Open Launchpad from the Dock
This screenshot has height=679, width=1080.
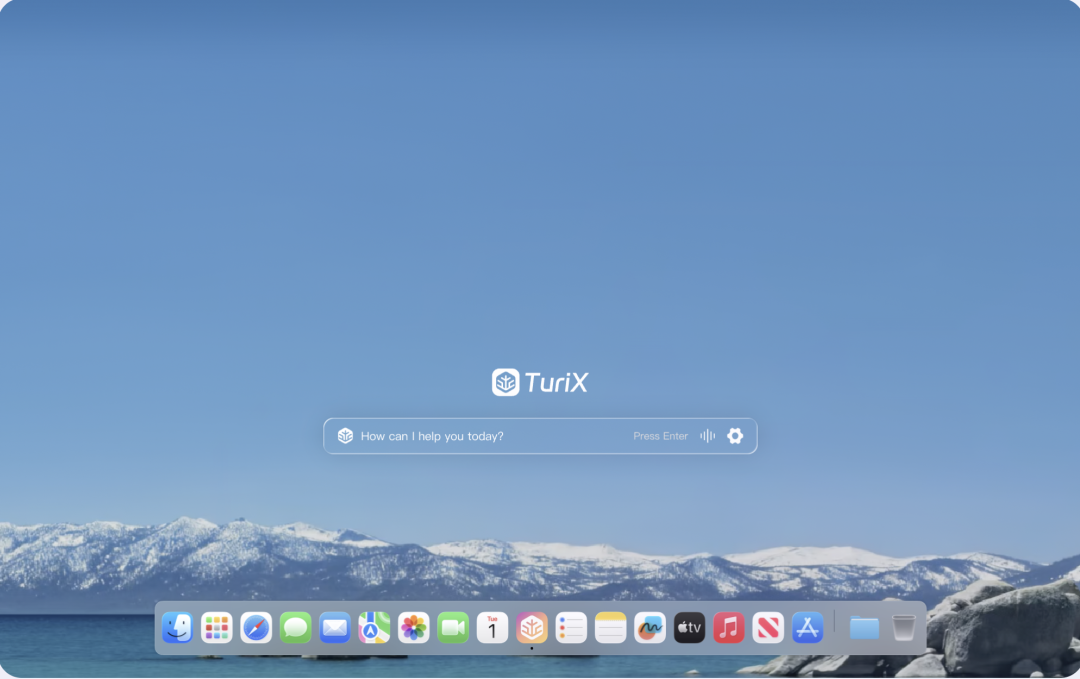(x=216, y=628)
